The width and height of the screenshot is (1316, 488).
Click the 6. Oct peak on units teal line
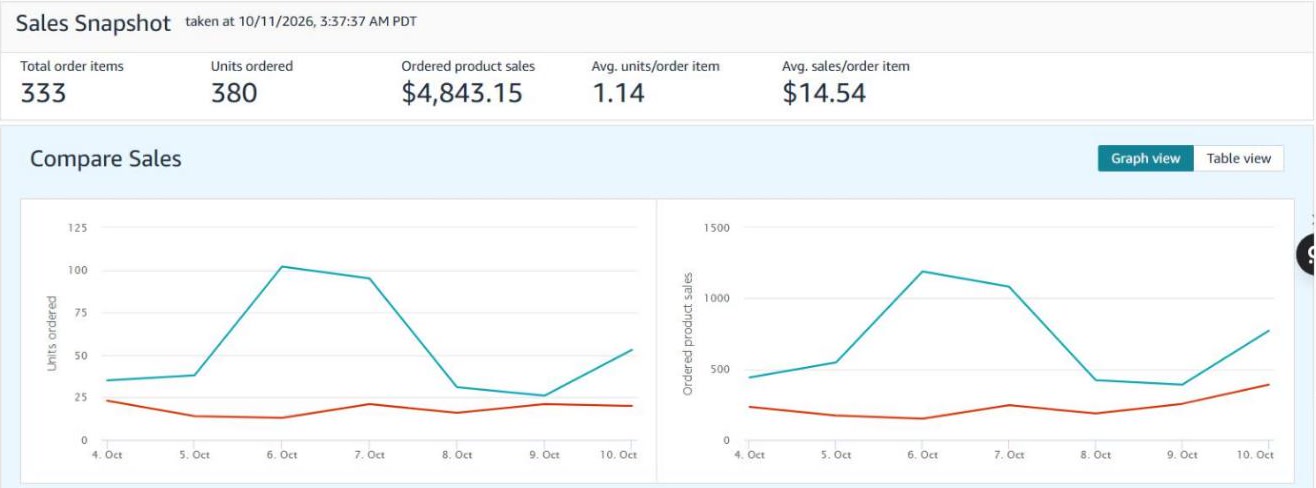coord(282,266)
